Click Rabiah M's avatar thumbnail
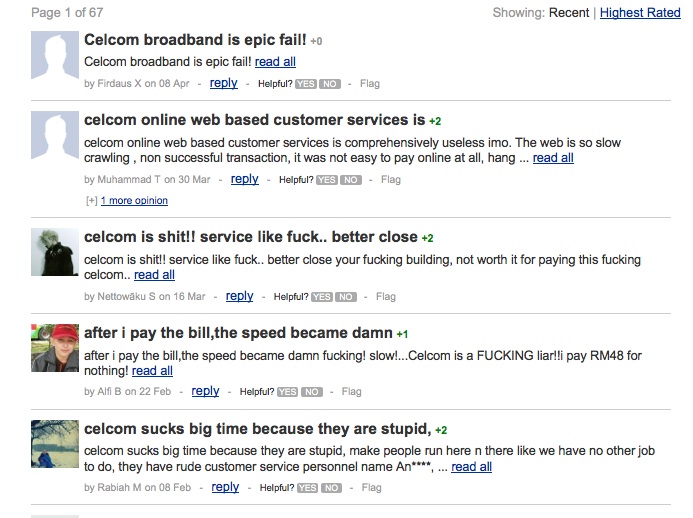Screen dimensions: 693x518 tap(54, 443)
